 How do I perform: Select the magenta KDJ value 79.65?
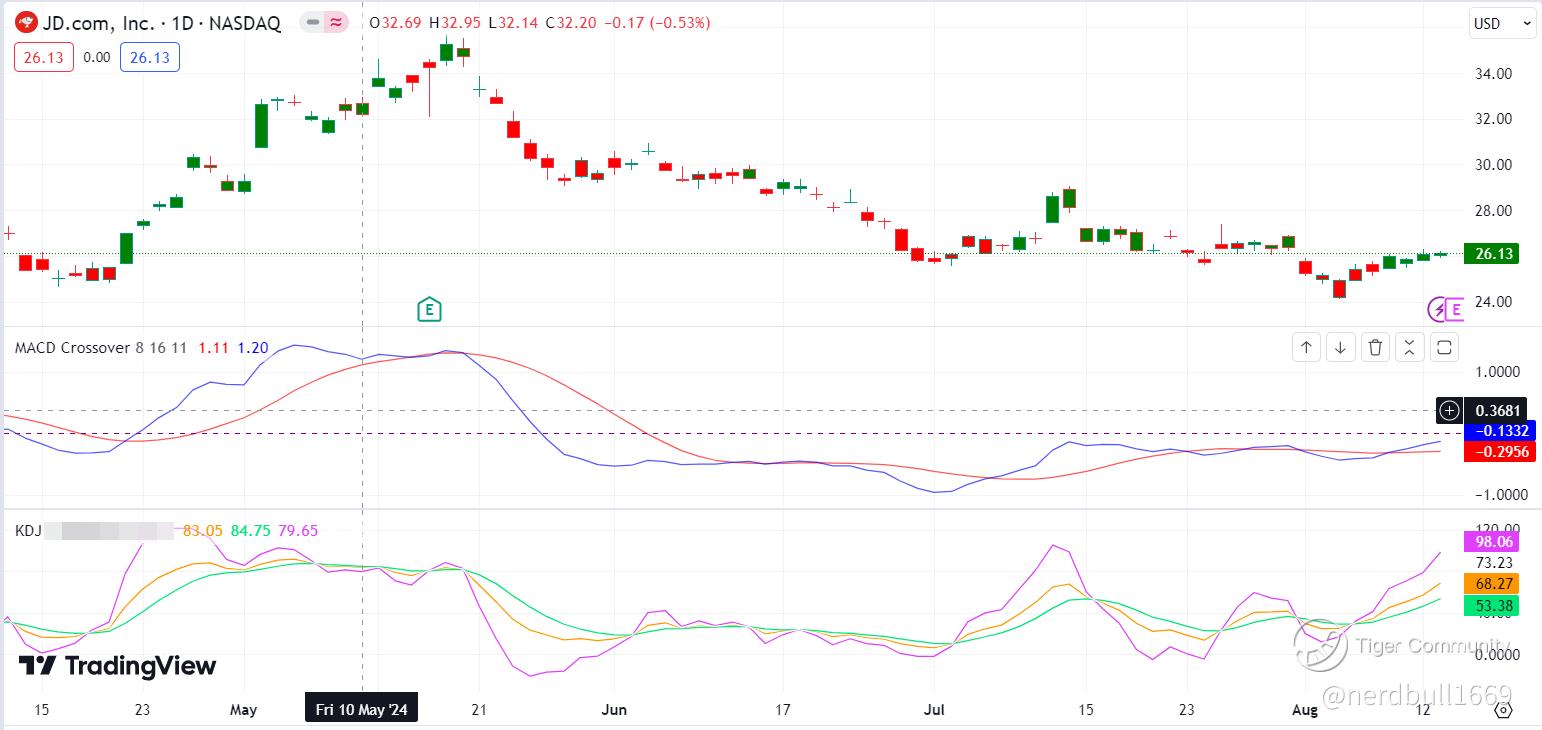pyautogui.click(x=298, y=530)
